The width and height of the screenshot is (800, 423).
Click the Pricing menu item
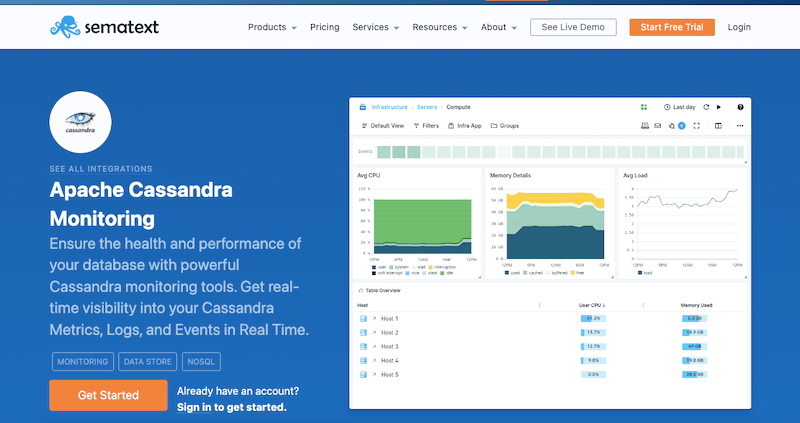coord(324,27)
